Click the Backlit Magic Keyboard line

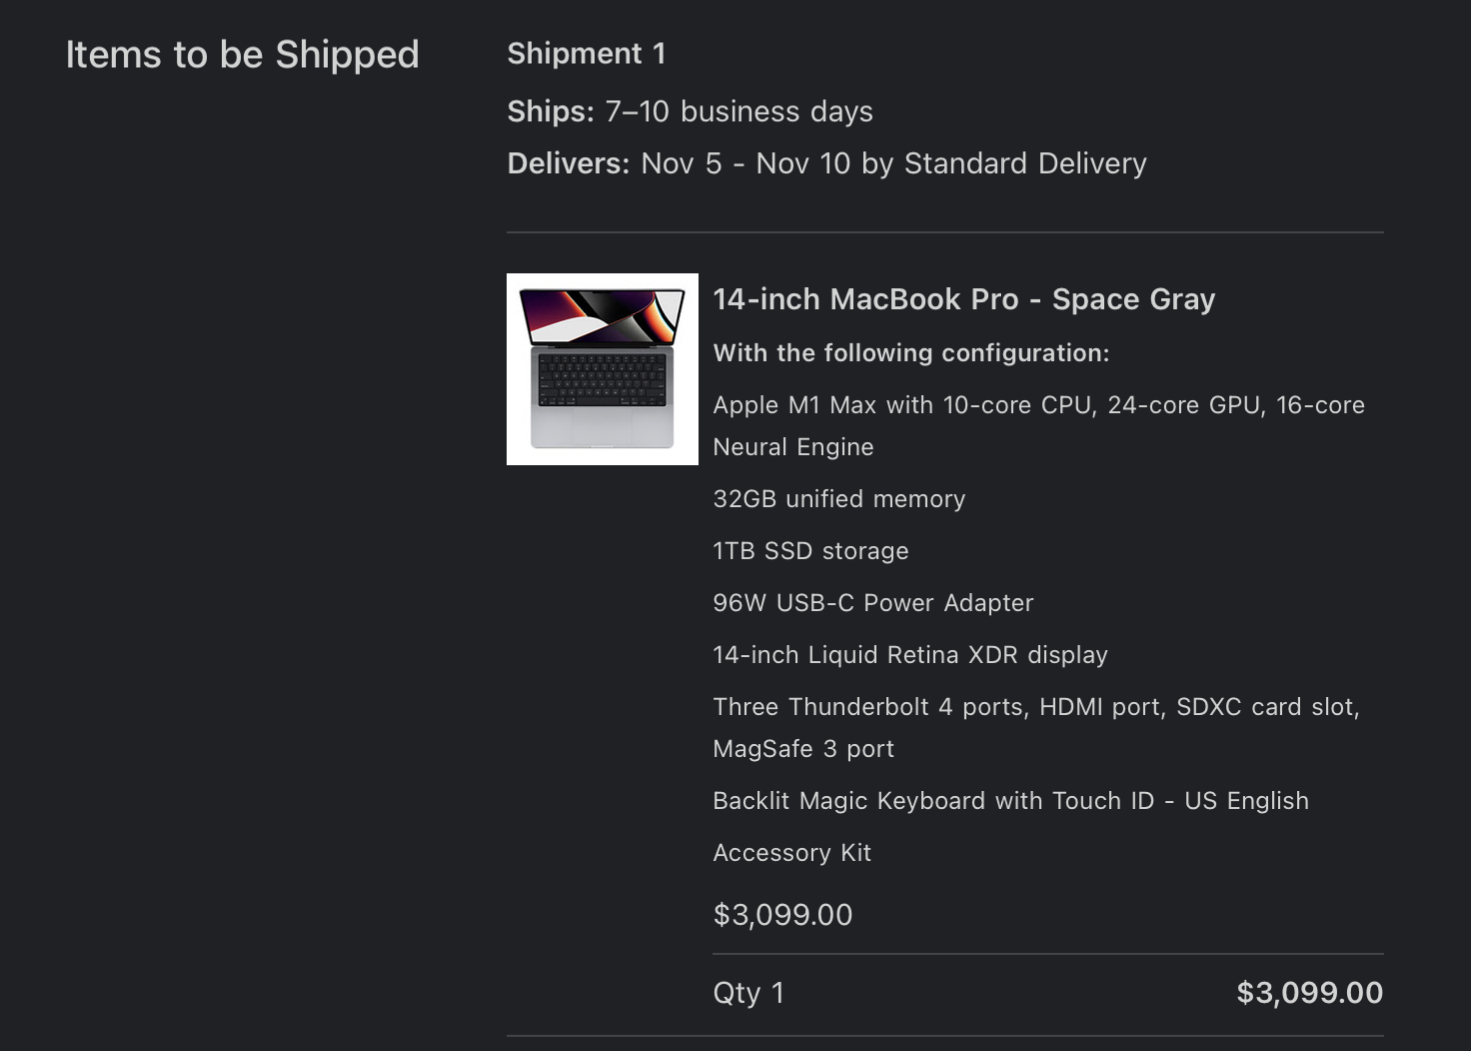pos(1010,801)
